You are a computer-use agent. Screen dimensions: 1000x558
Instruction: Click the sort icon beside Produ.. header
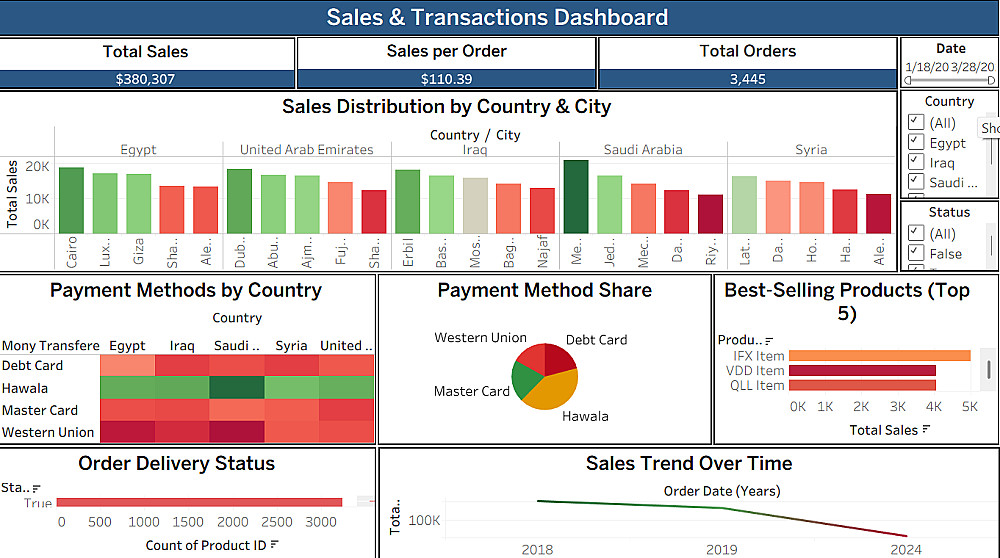769,341
